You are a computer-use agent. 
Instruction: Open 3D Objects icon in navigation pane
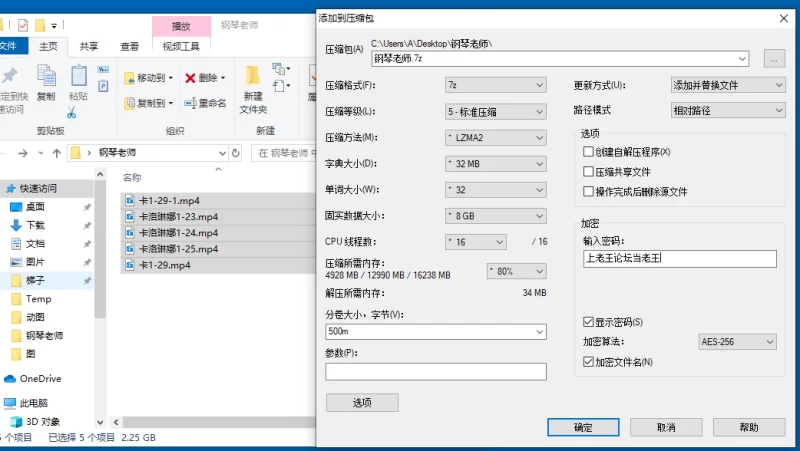pos(16,421)
